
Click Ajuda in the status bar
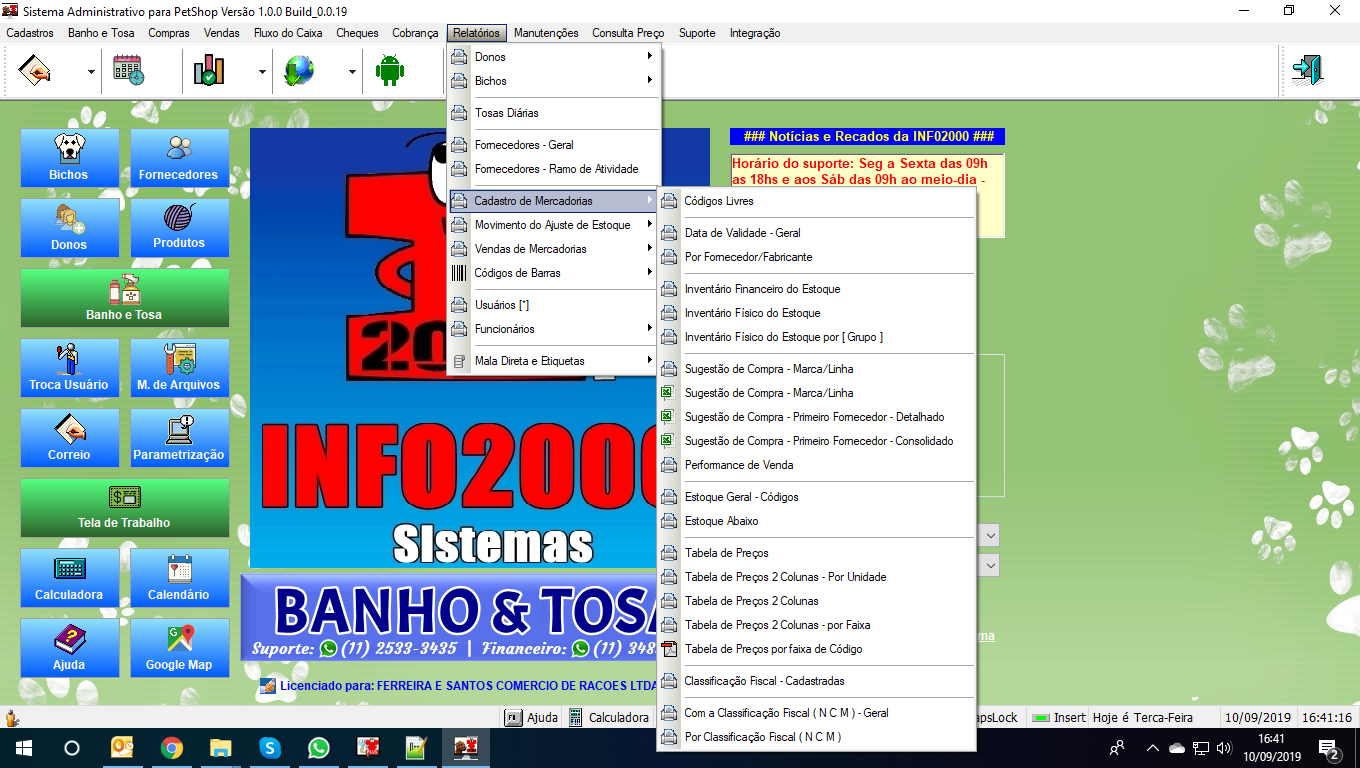point(531,717)
